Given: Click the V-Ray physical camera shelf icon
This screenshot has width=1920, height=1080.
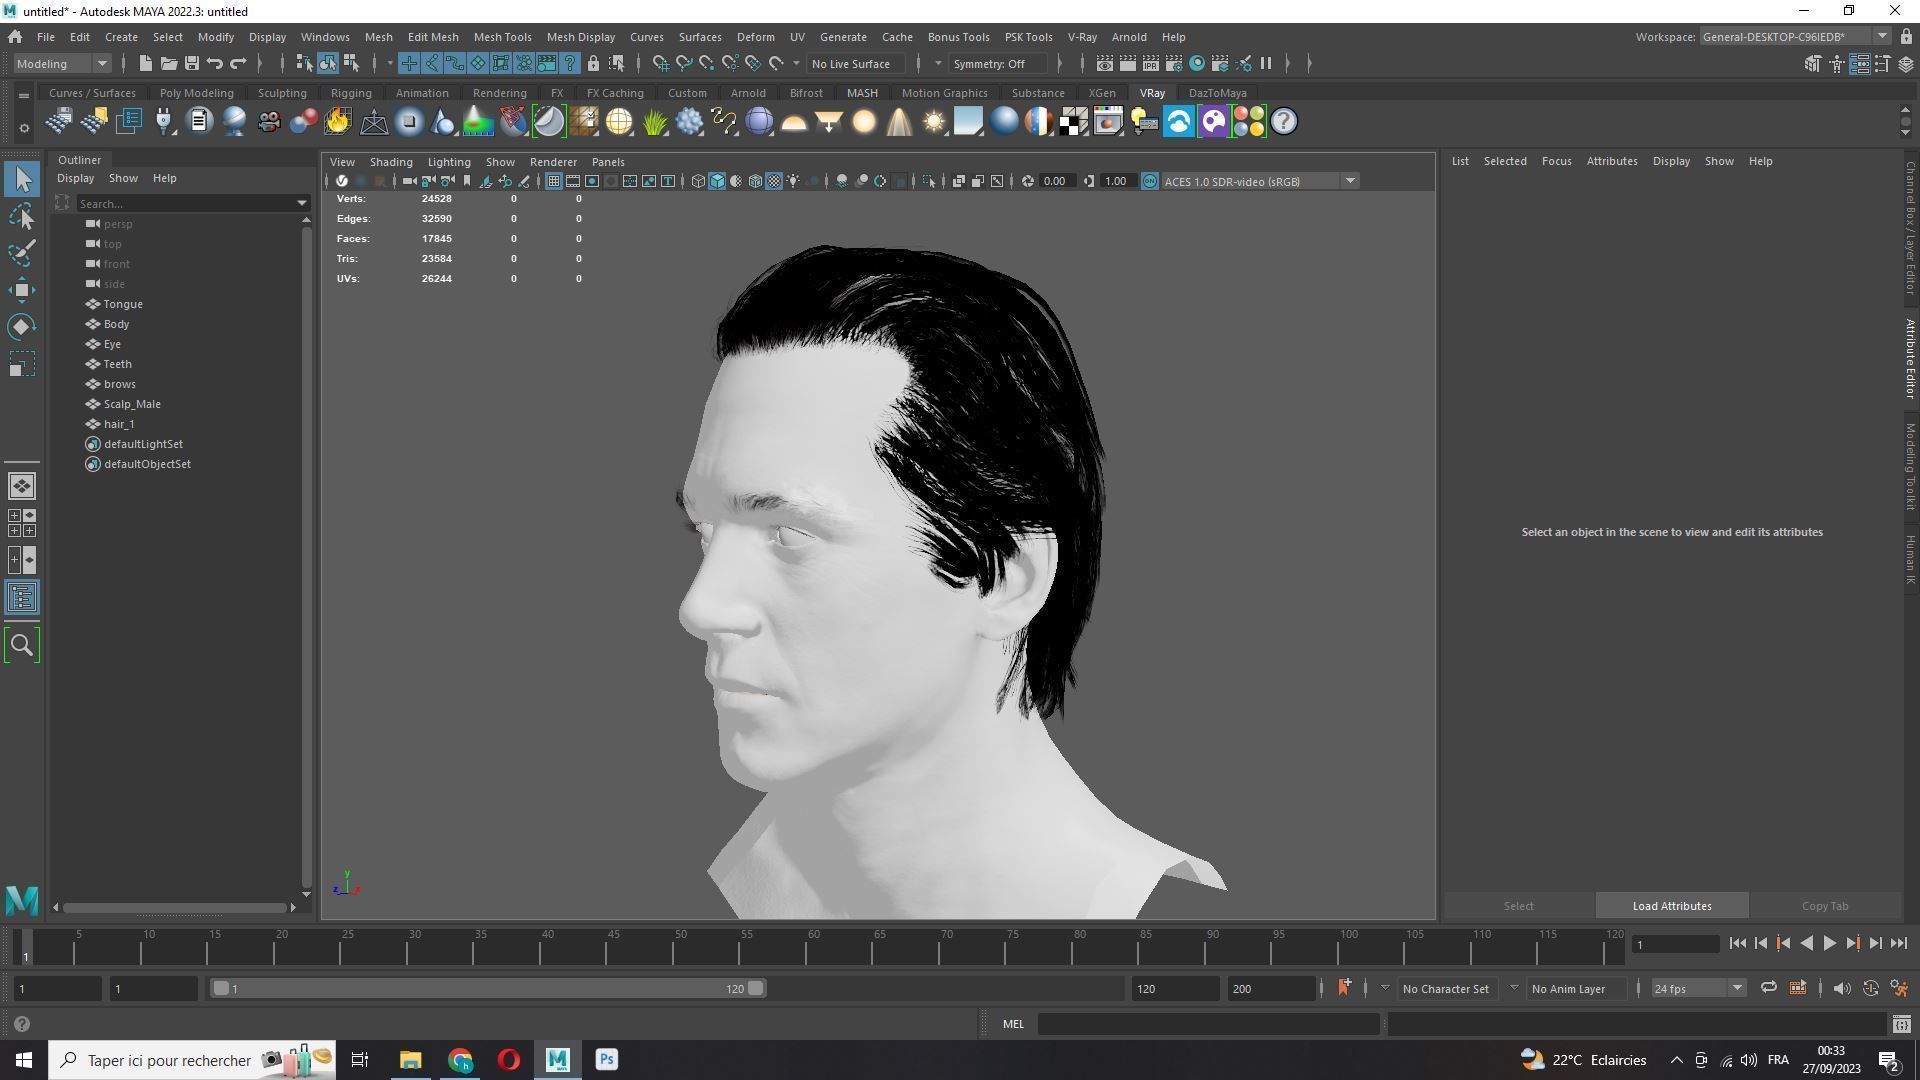Looking at the screenshot, I should point(268,122).
